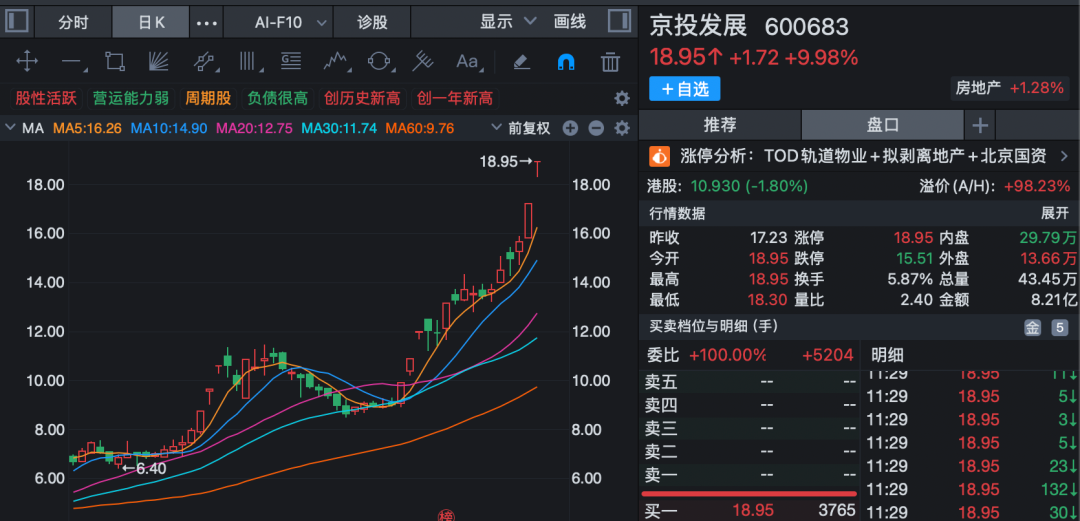Click the 卖一 ask row
Screen dimensions: 1080x521
point(750,475)
